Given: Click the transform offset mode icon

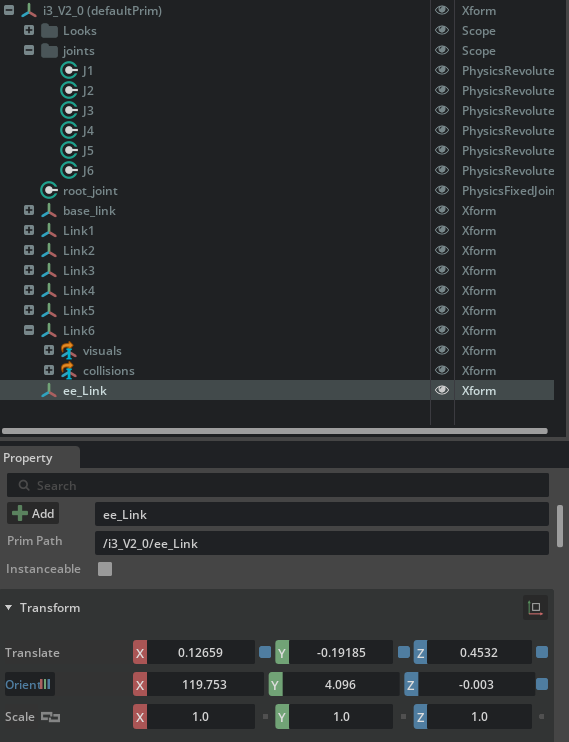Looking at the screenshot, I should (535, 608).
